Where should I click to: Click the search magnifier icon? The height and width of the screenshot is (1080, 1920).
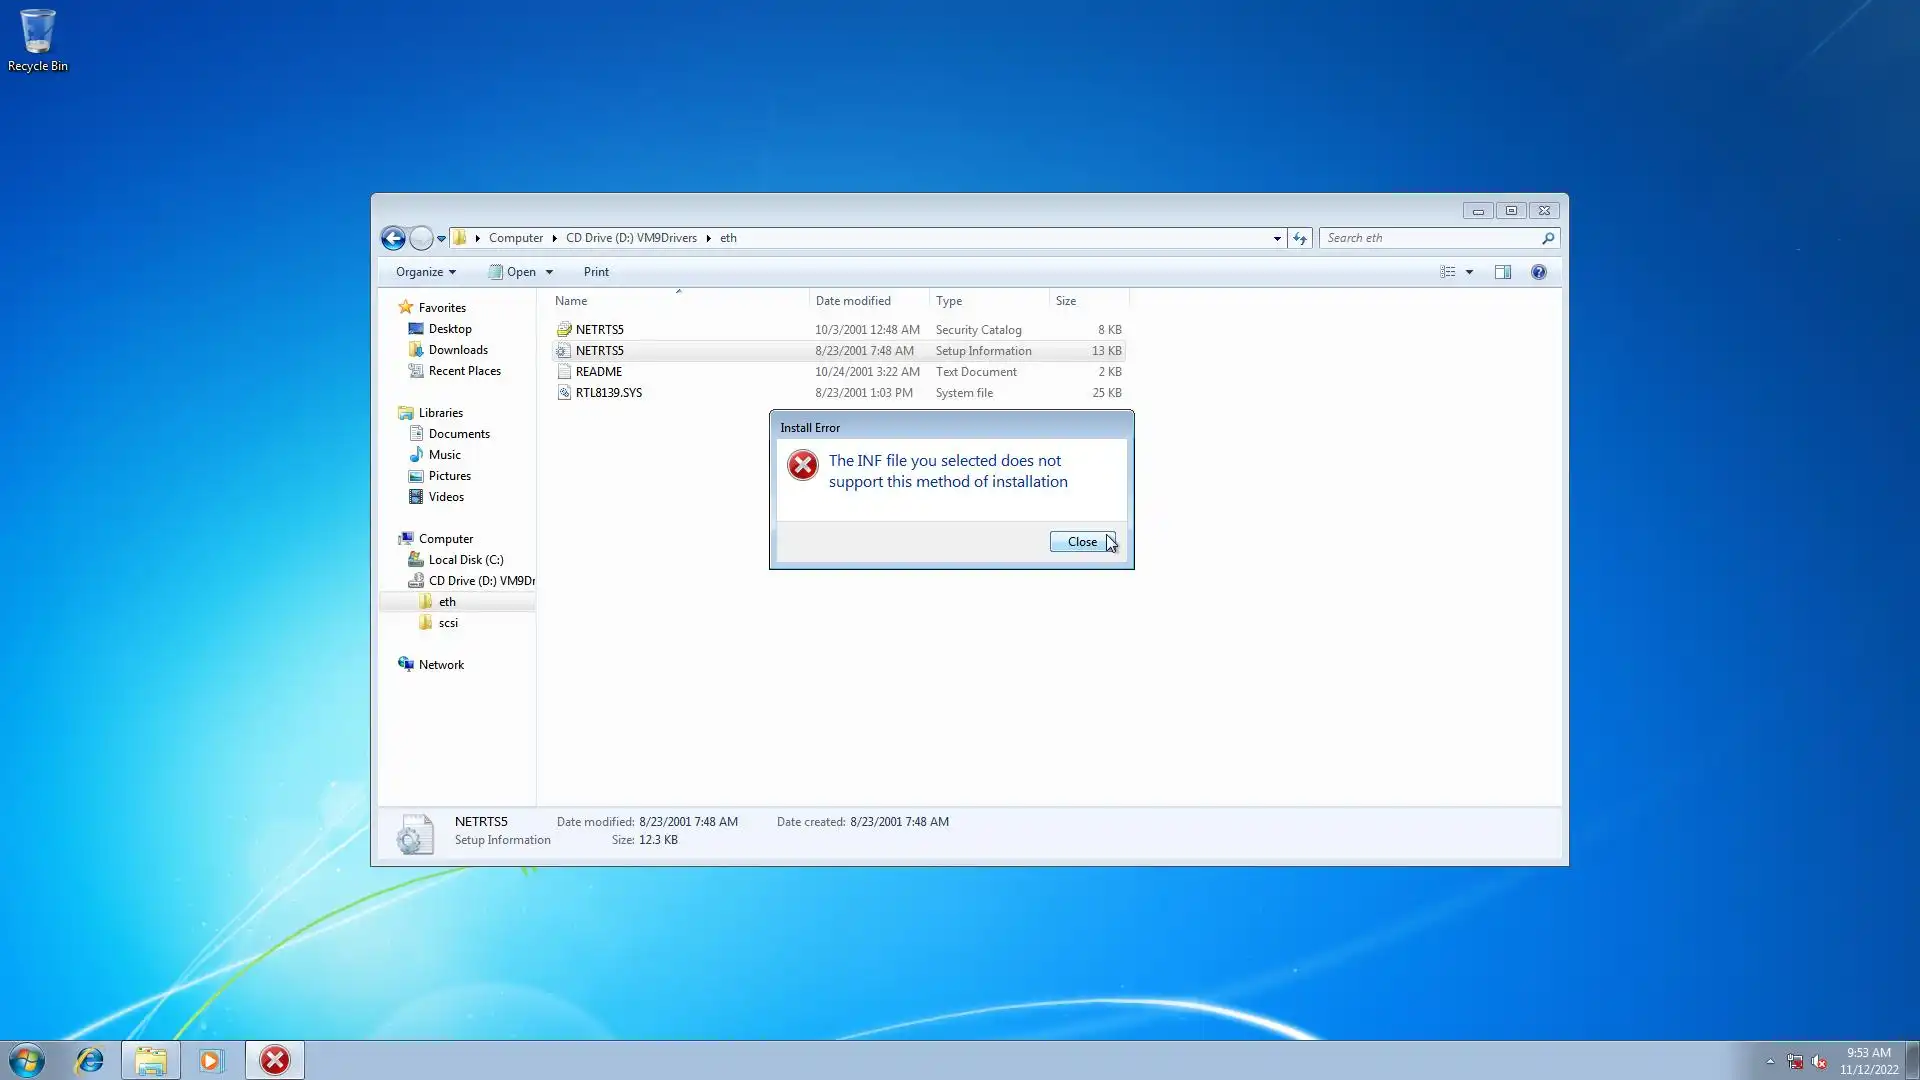[x=1547, y=238]
